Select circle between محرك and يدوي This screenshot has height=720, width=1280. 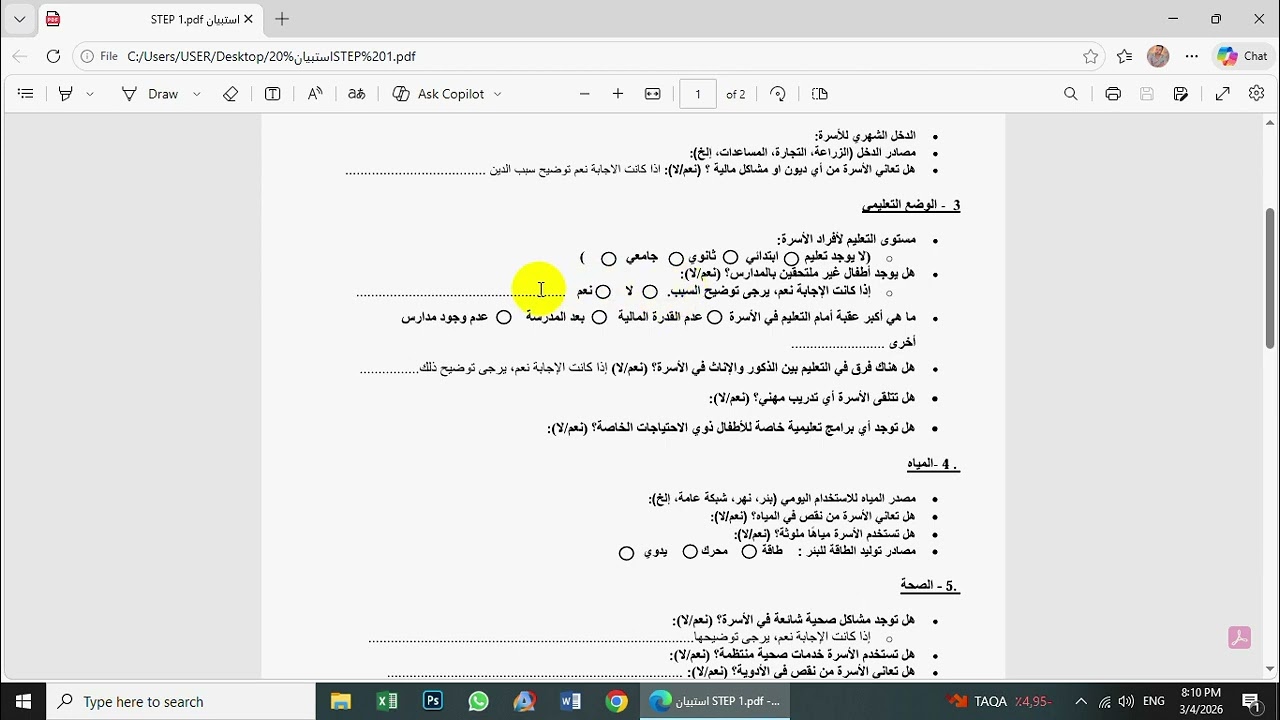690,552
